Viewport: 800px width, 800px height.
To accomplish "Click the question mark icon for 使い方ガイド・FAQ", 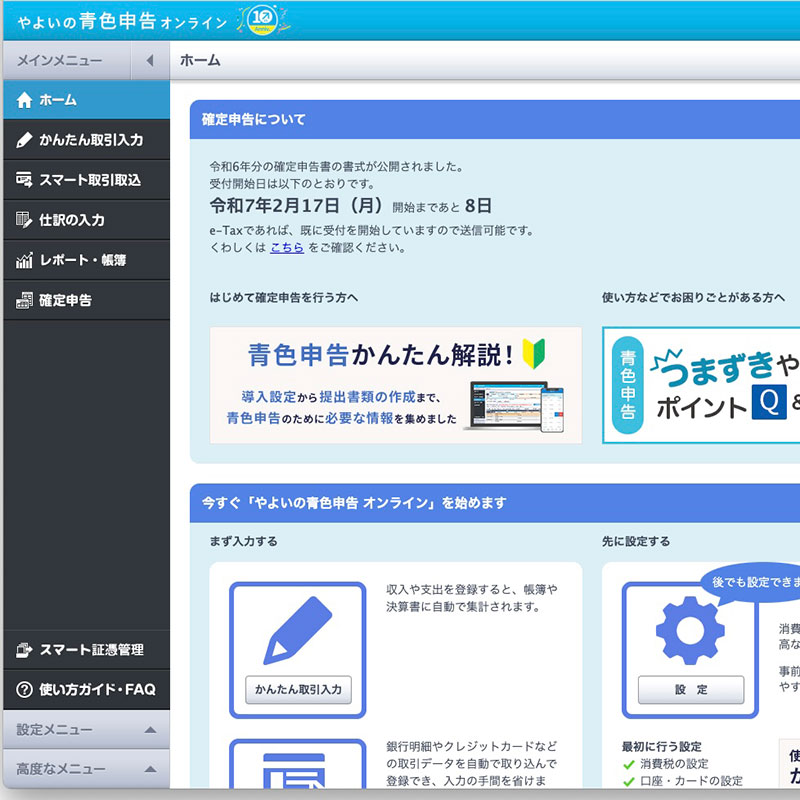I will [x=25, y=690].
